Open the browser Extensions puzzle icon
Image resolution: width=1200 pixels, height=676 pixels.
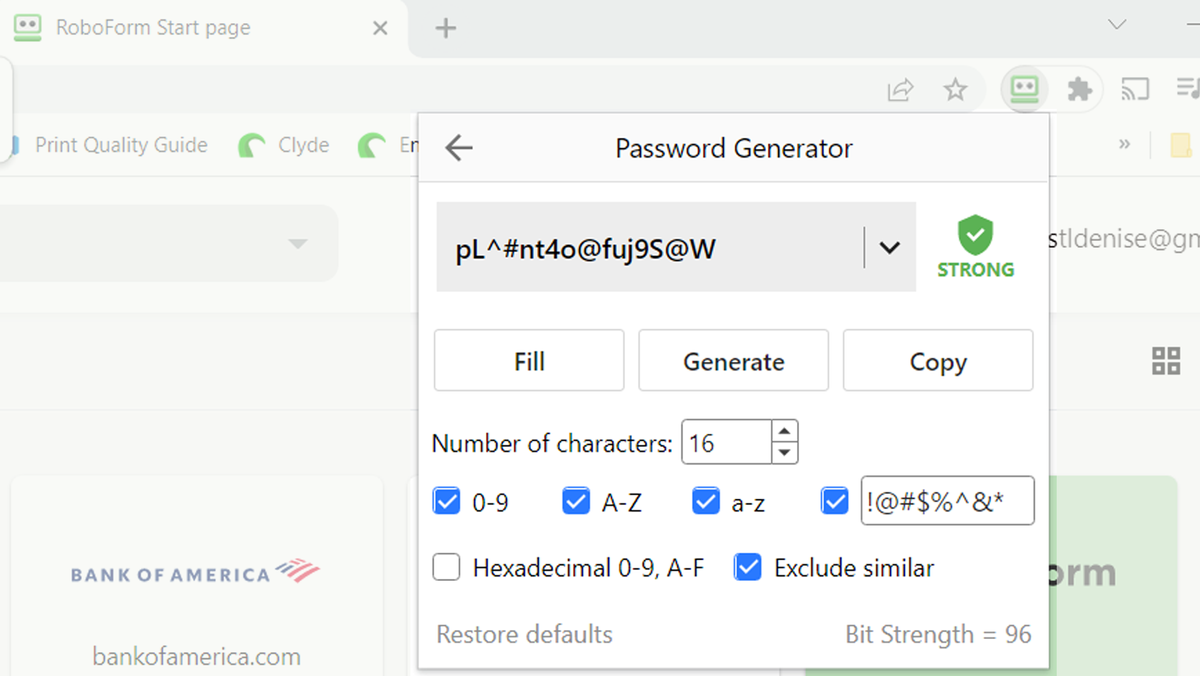click(1079, 90)
